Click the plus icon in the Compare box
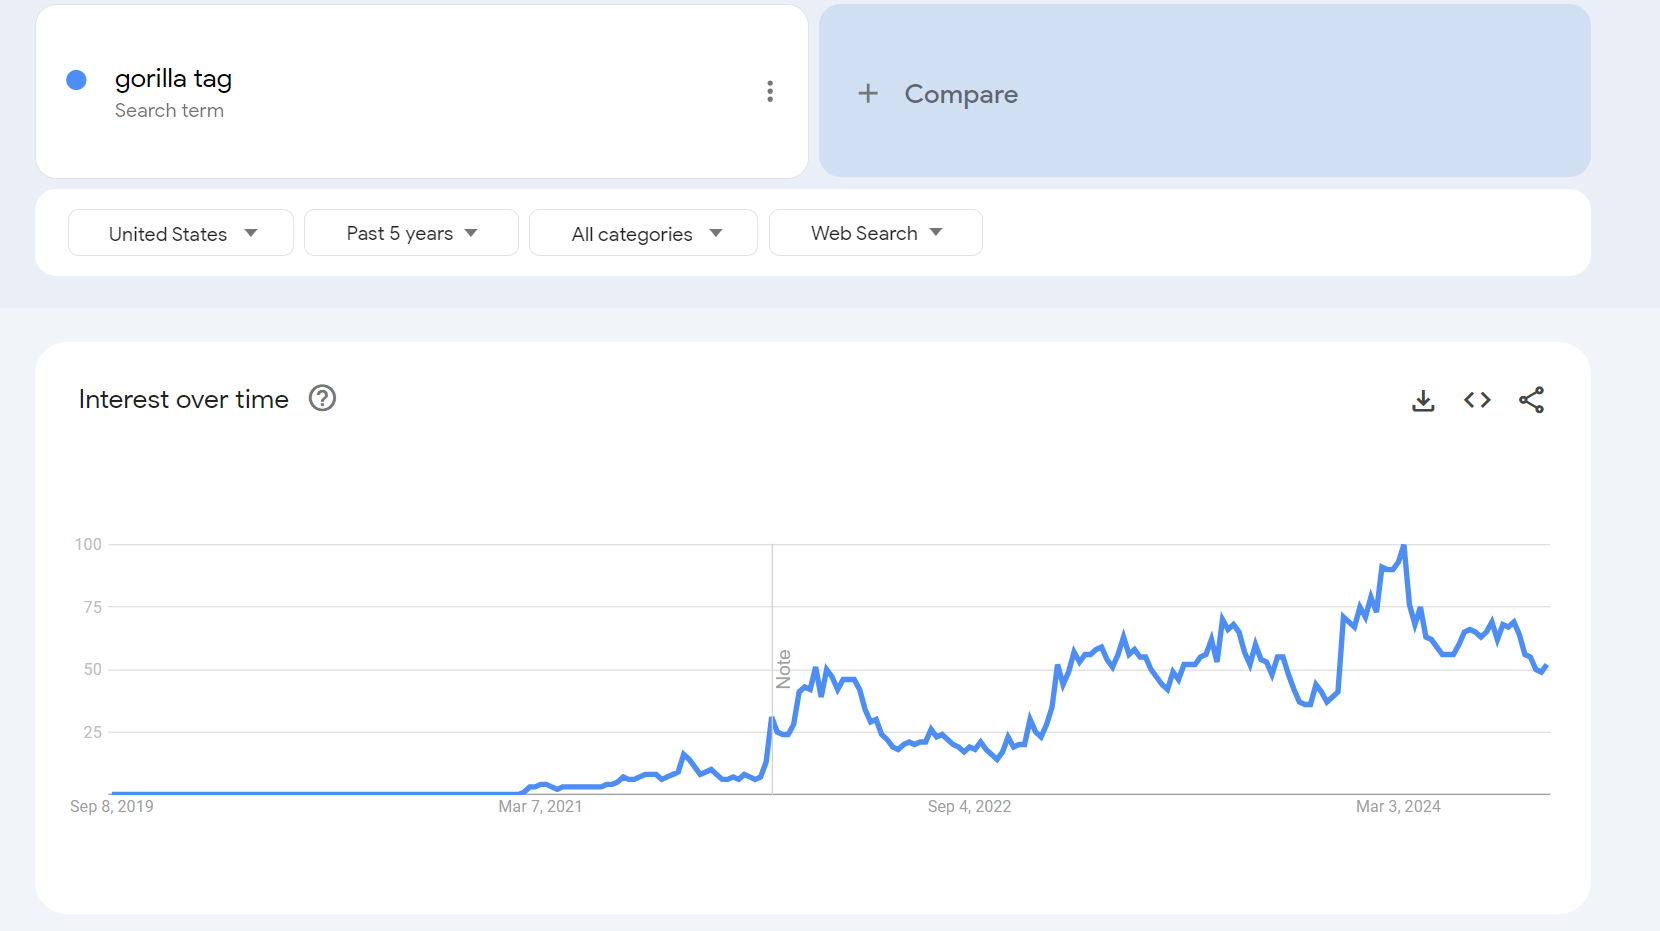1660x931 pixels. tap(868, 93)
